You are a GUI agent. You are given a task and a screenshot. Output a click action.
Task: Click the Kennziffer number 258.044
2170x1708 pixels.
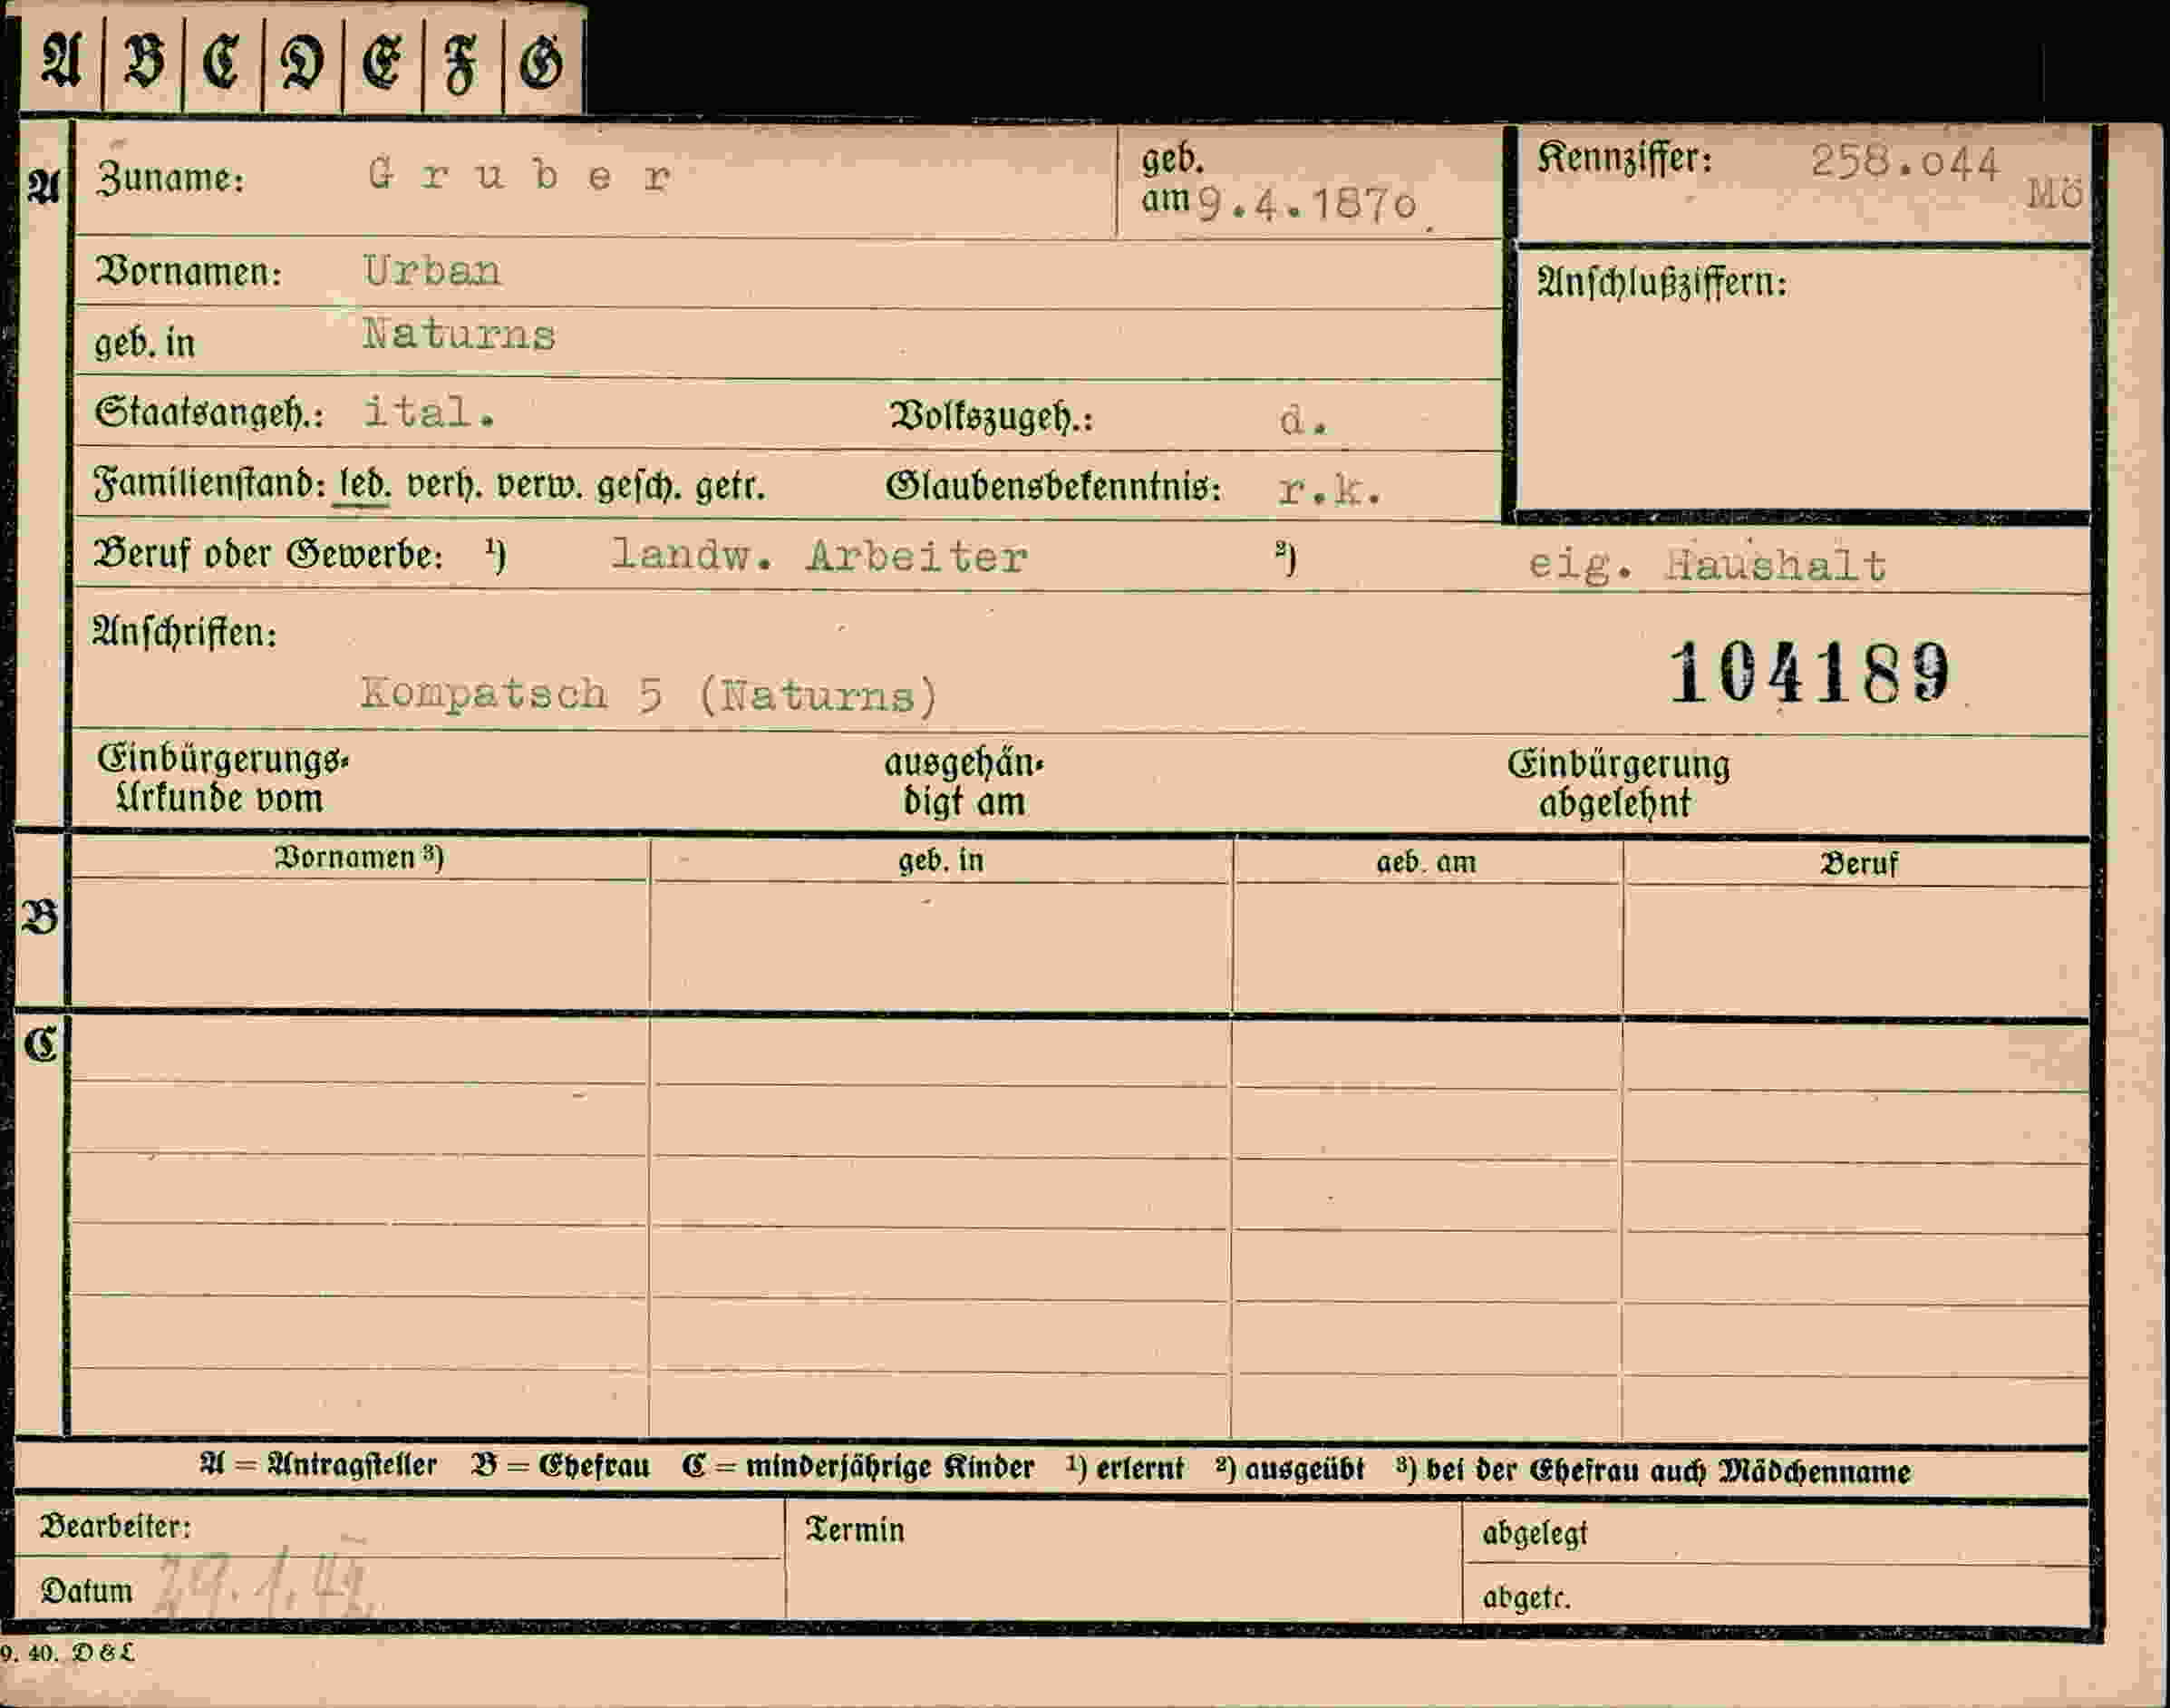(x=1904, y=163)
